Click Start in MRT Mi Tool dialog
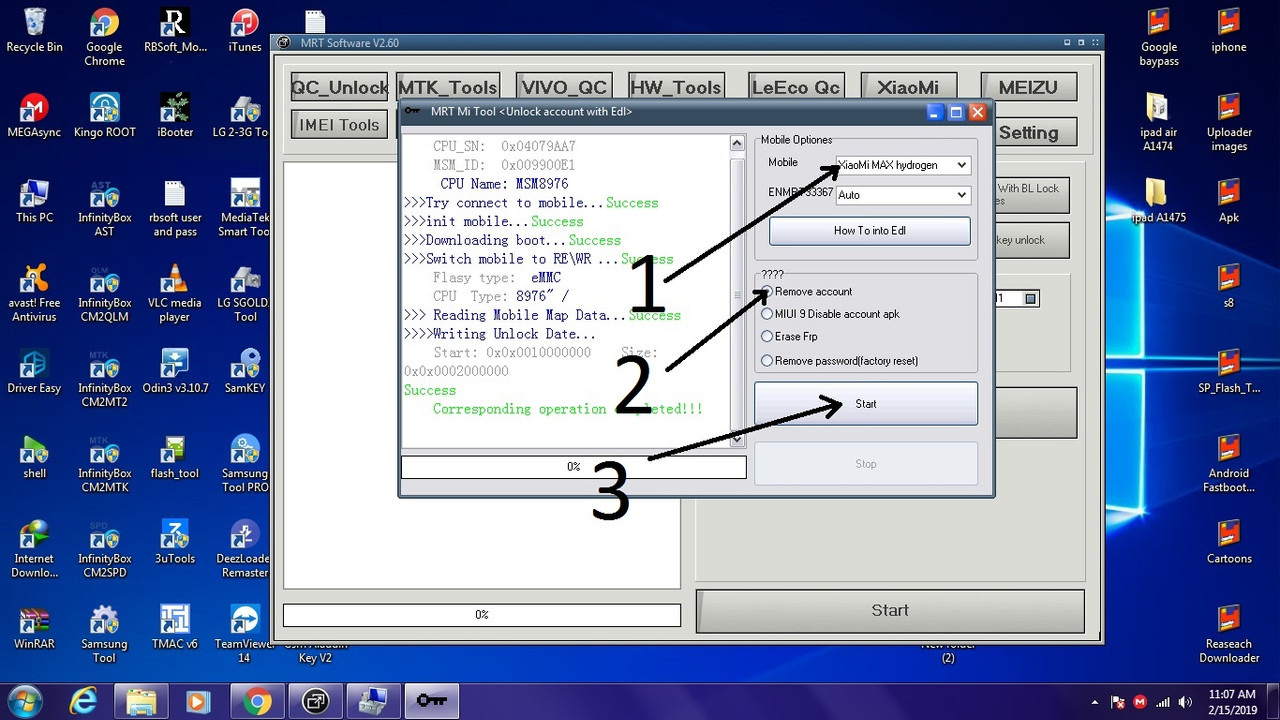 866,404
